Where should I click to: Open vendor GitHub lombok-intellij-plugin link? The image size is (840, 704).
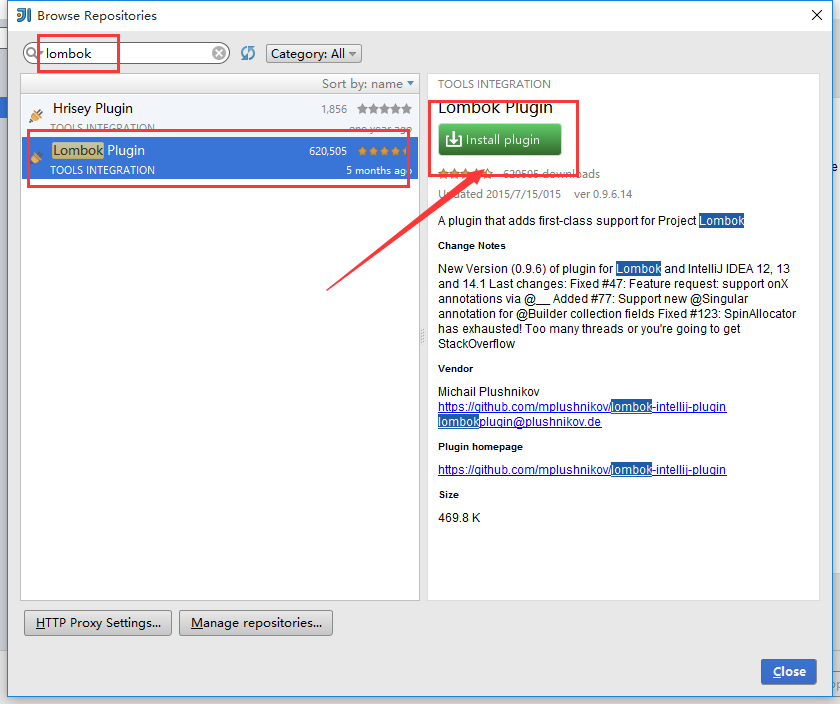pos(582,407)
